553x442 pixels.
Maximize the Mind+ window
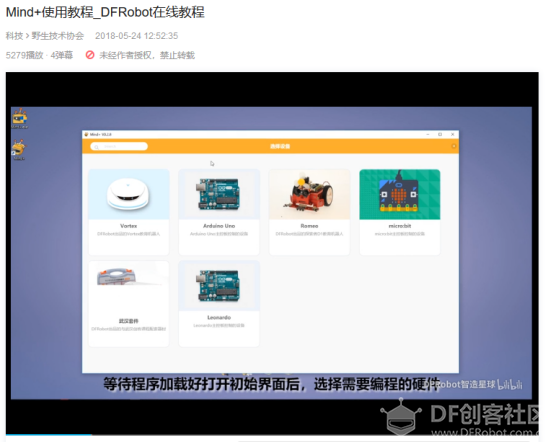point(440,134)
